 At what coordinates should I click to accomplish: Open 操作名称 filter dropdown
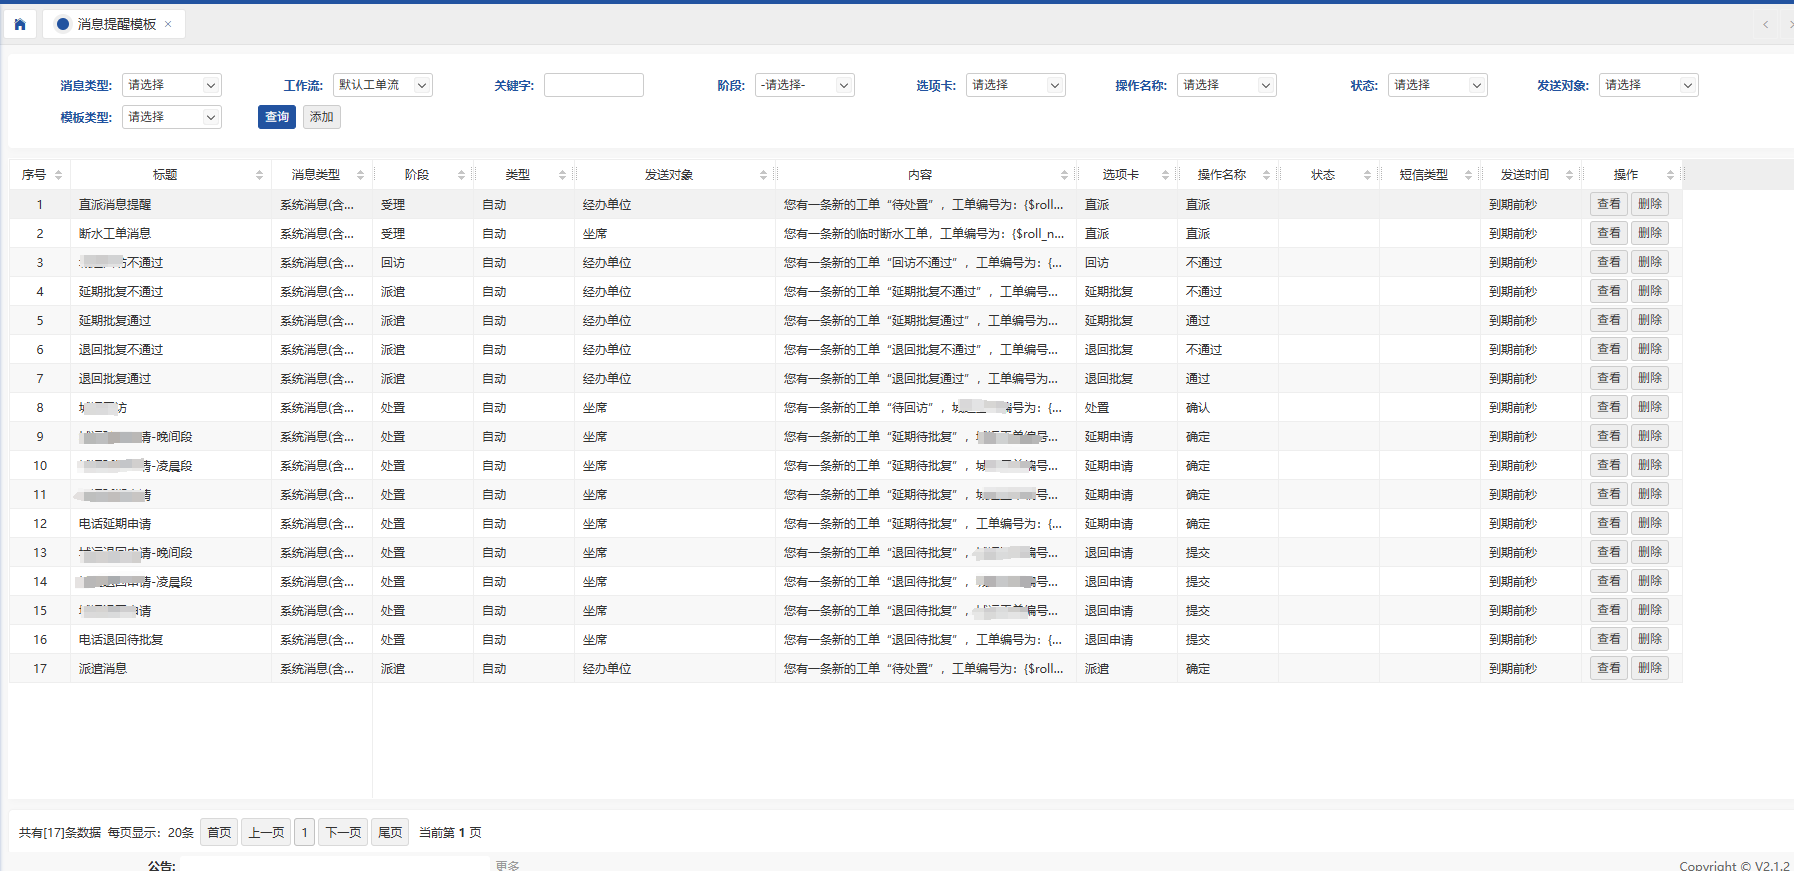1226,85
